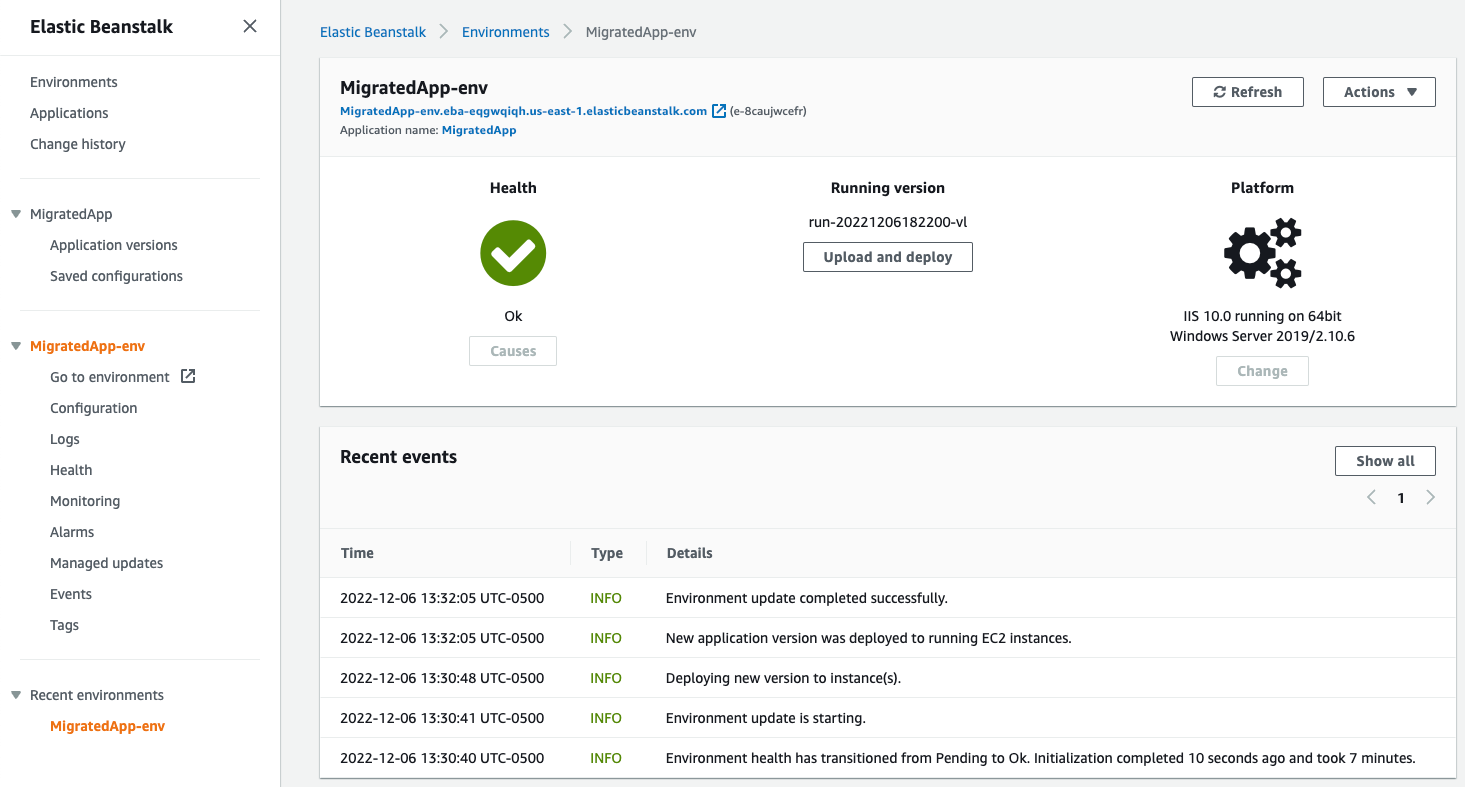This screenshot has height=787, width=1465.
Task: Click 'New application version was deployed' event text
Action: point(869,638)
